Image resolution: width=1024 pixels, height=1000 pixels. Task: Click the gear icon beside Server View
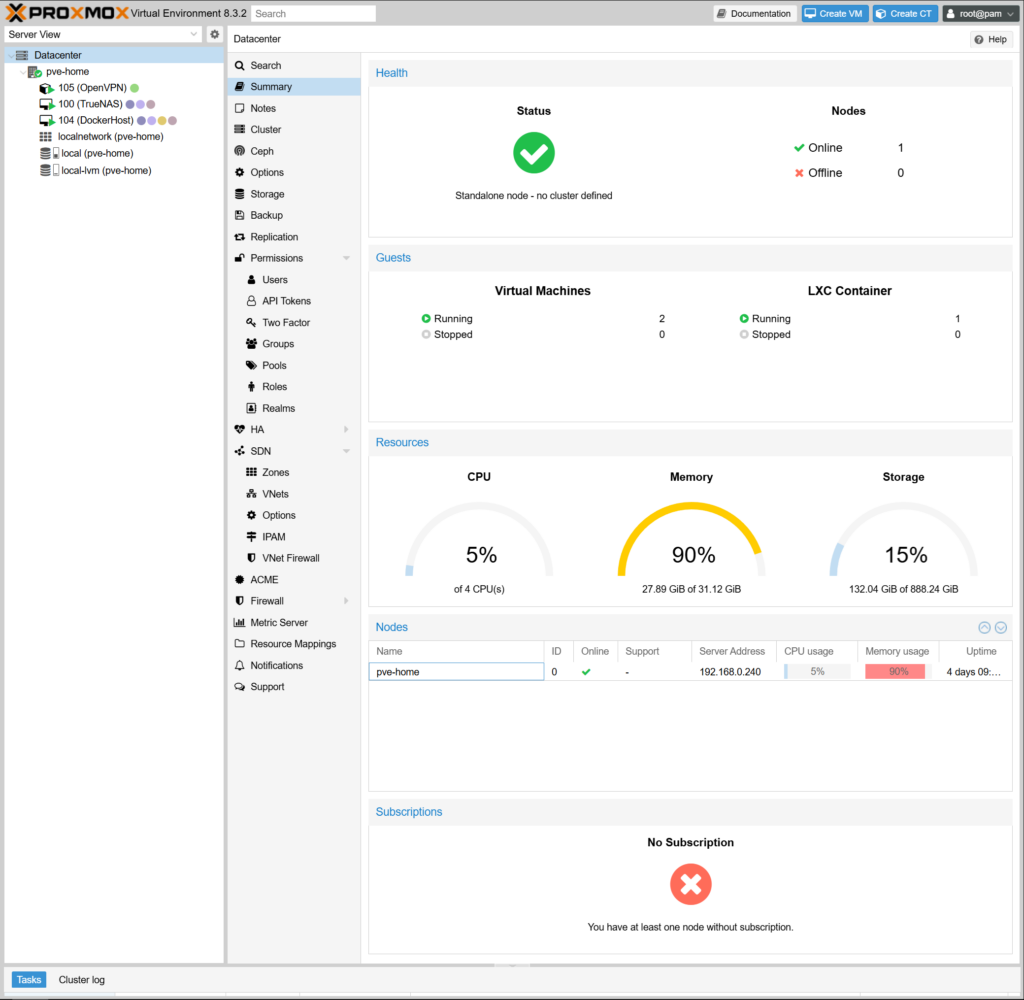pyautogui.click(x=214, y=34)
